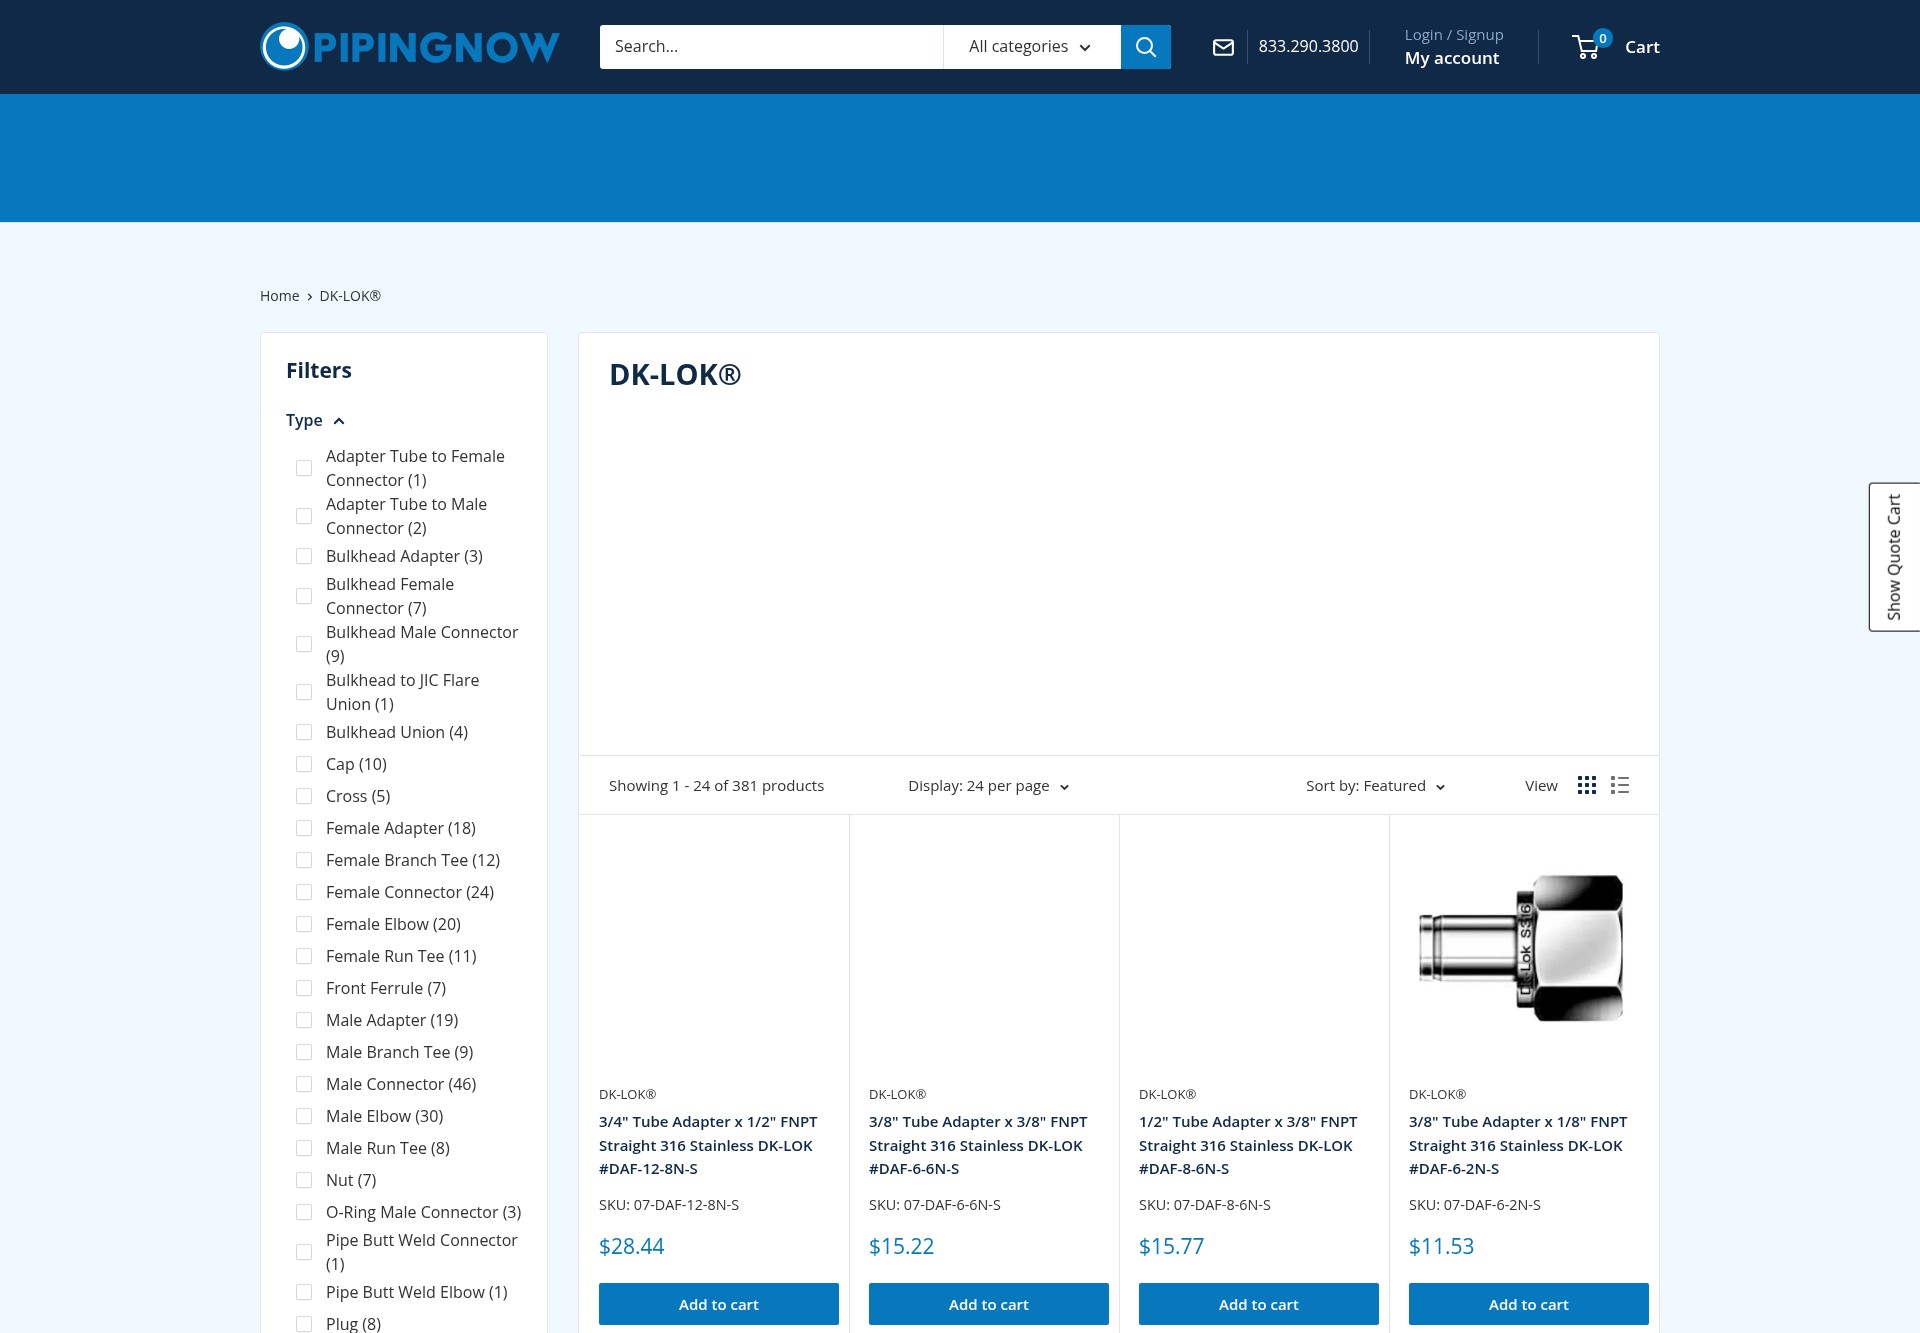Click DK-LOK® brand above DAF-12-8N-S

point(627,1095)
